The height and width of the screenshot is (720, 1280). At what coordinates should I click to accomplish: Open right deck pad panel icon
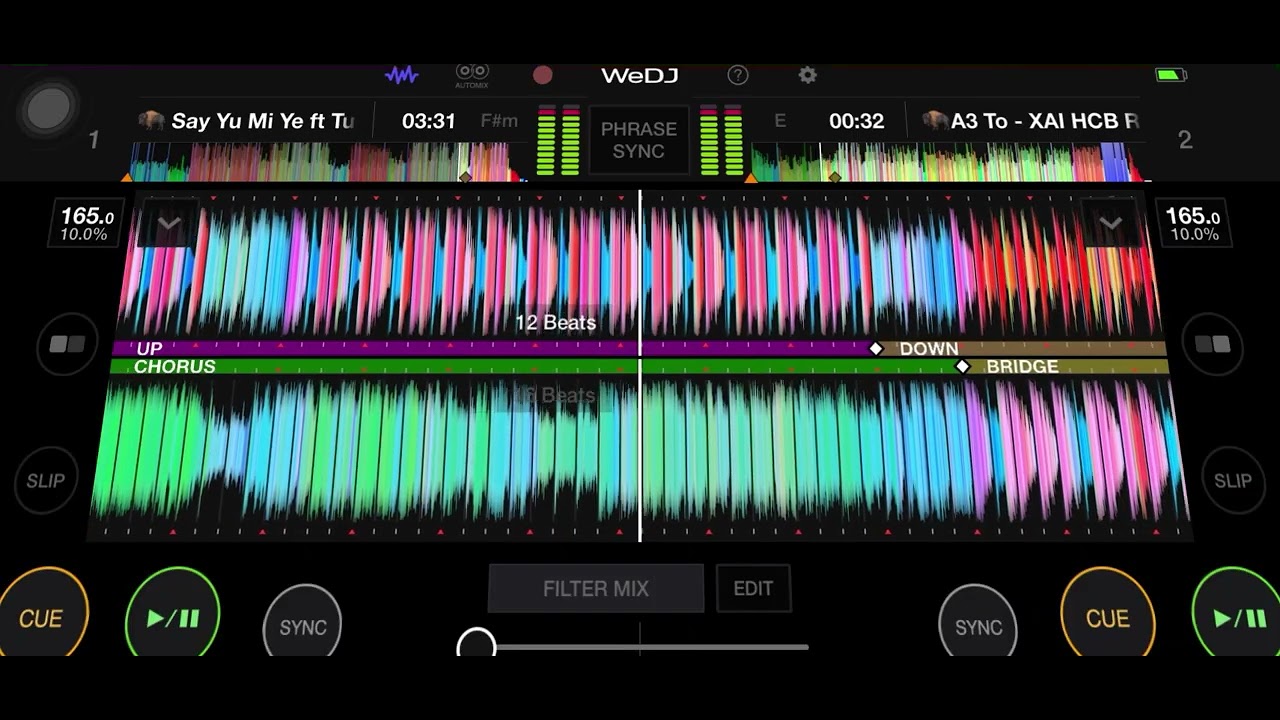pos(1213,345)
